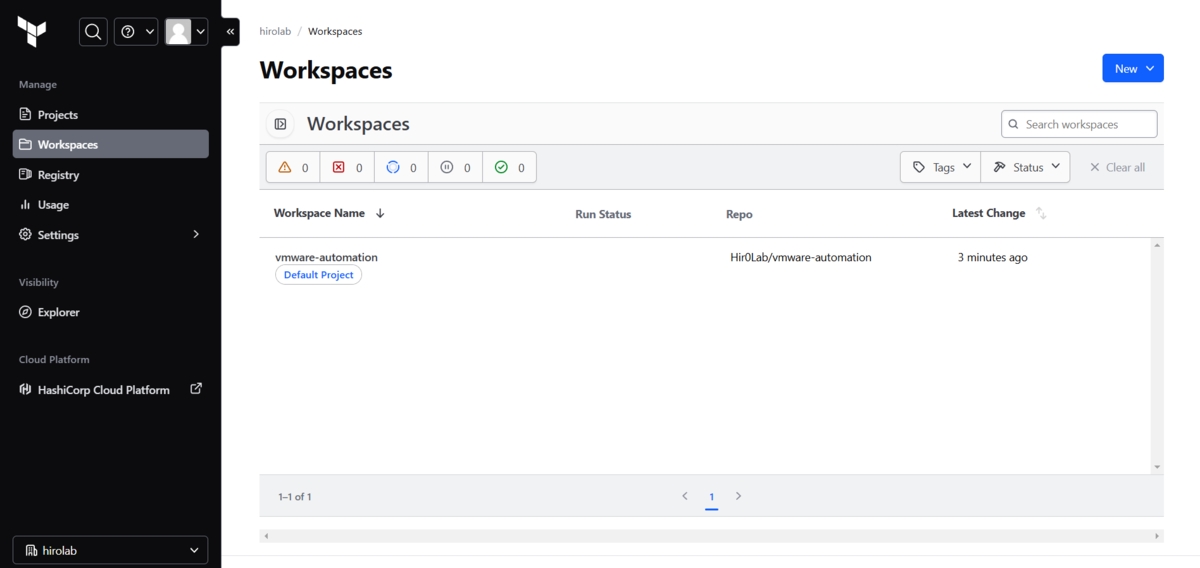
Task: Go to Projects in sidebar
Action: (110, 115)
